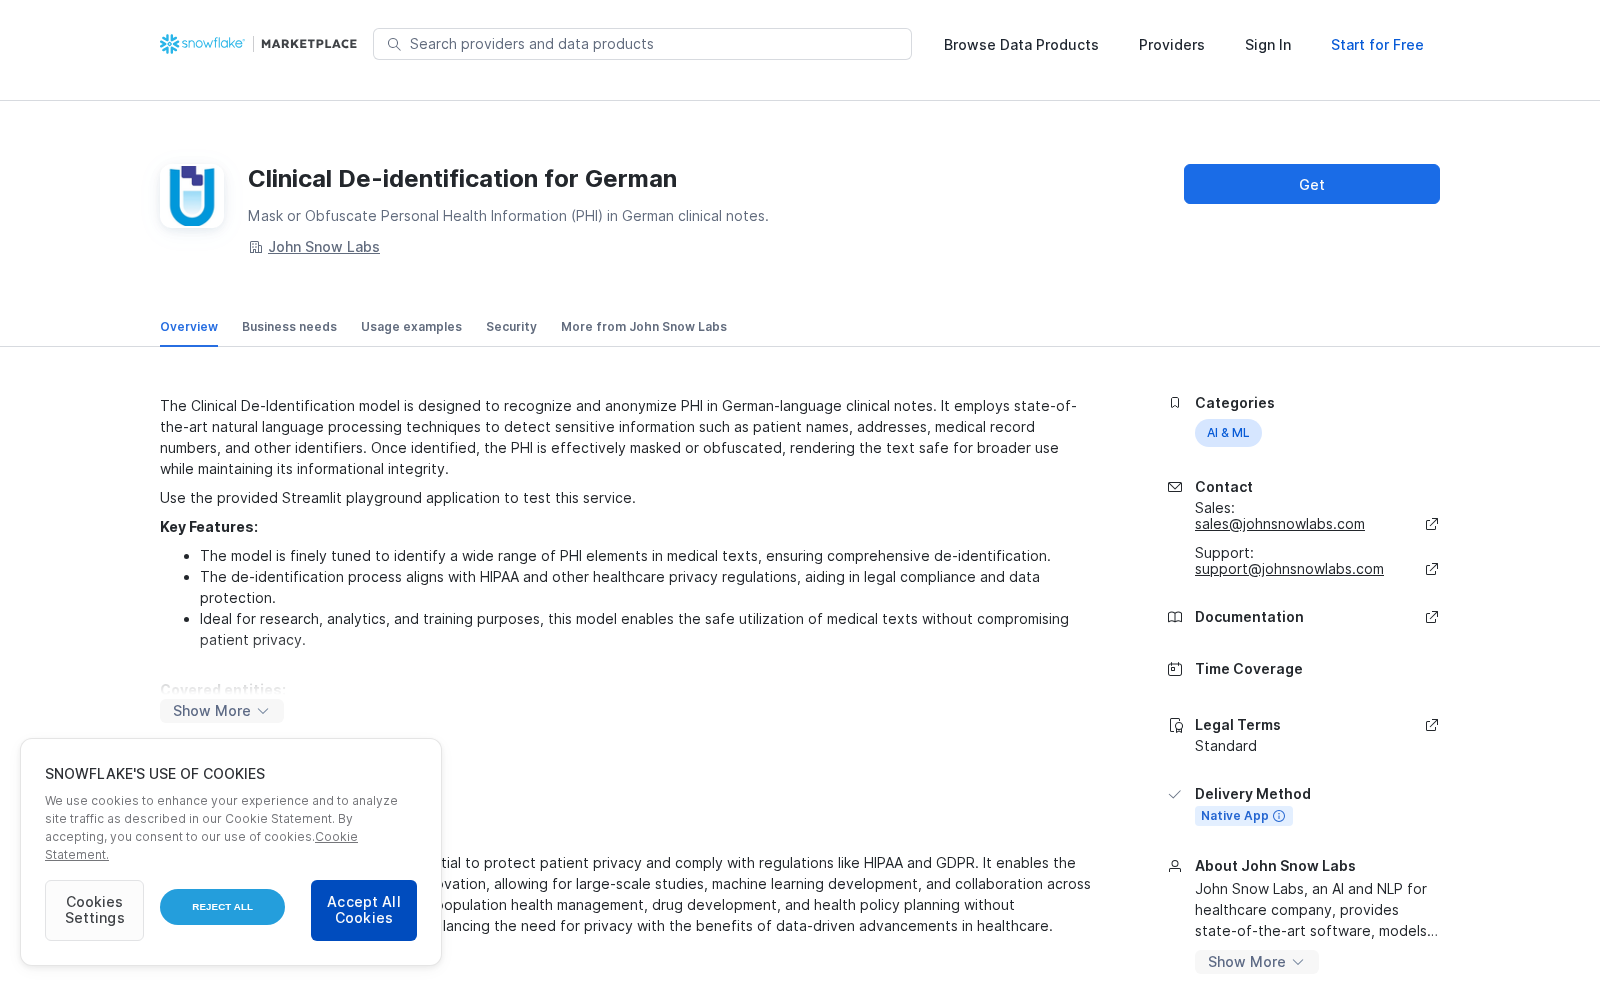Open external link icon for sales email
1600x1000 pixels.
point(1432,524)
